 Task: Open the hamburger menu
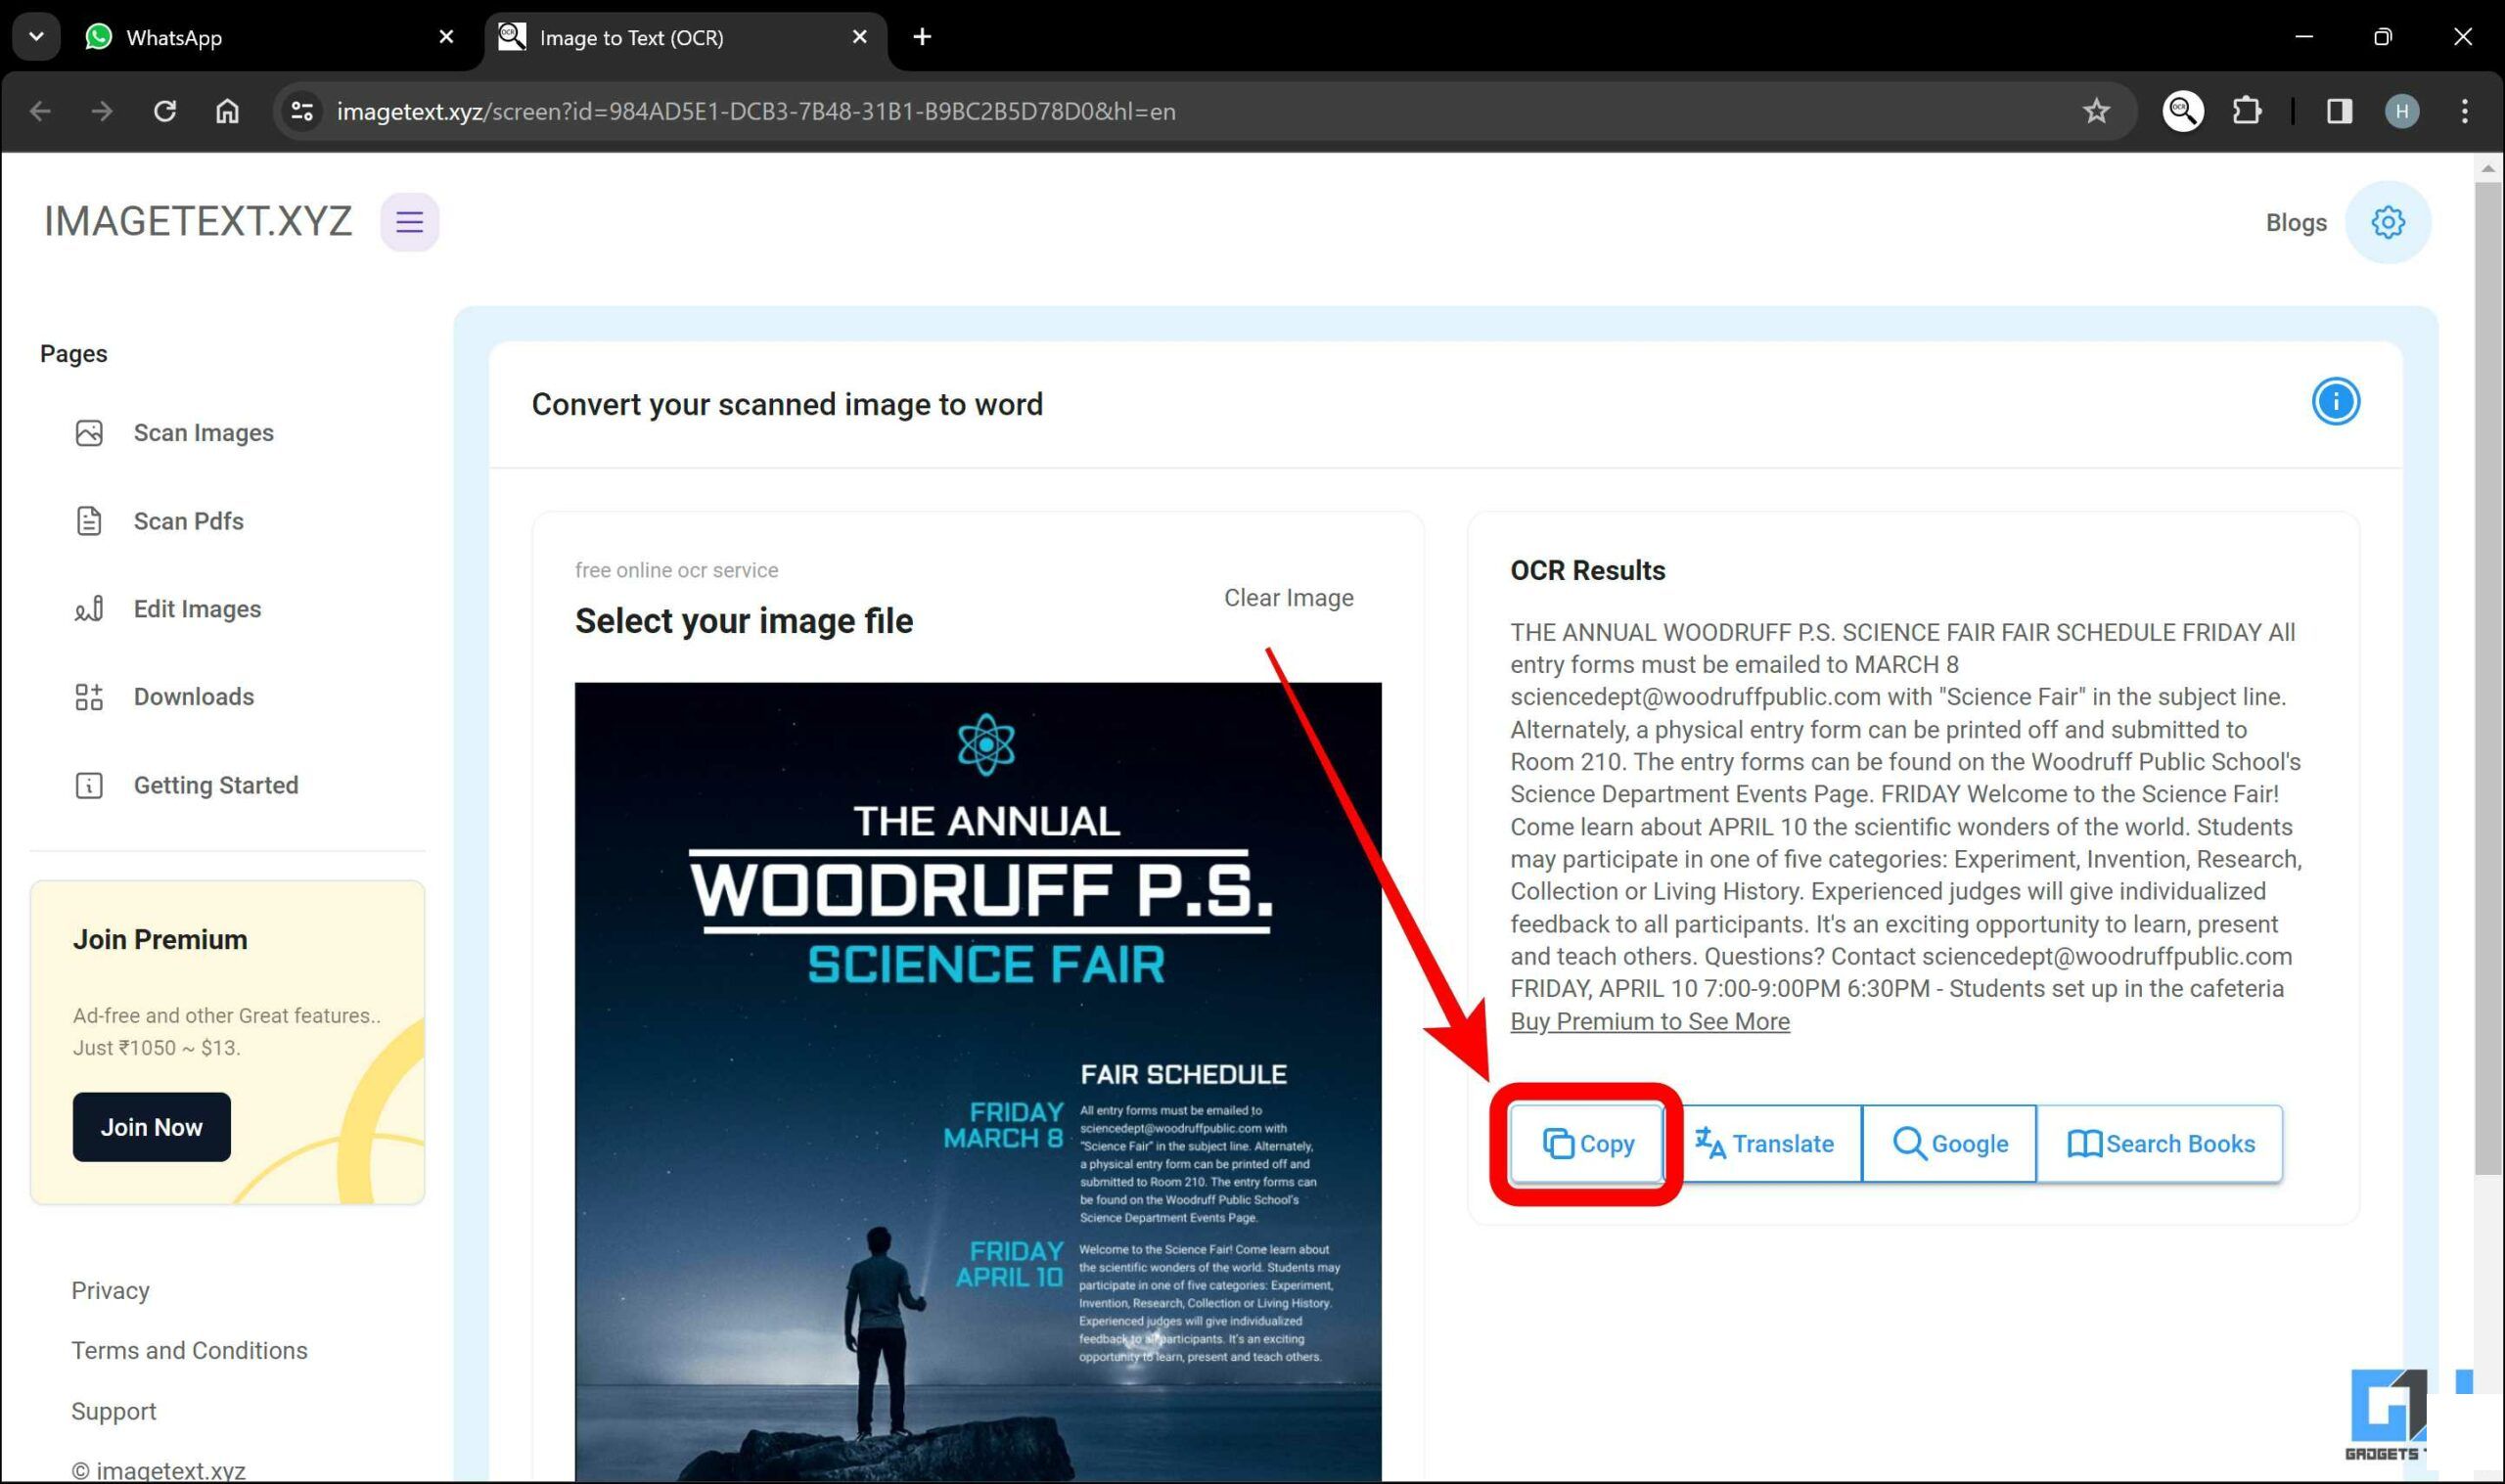point(408,221)
